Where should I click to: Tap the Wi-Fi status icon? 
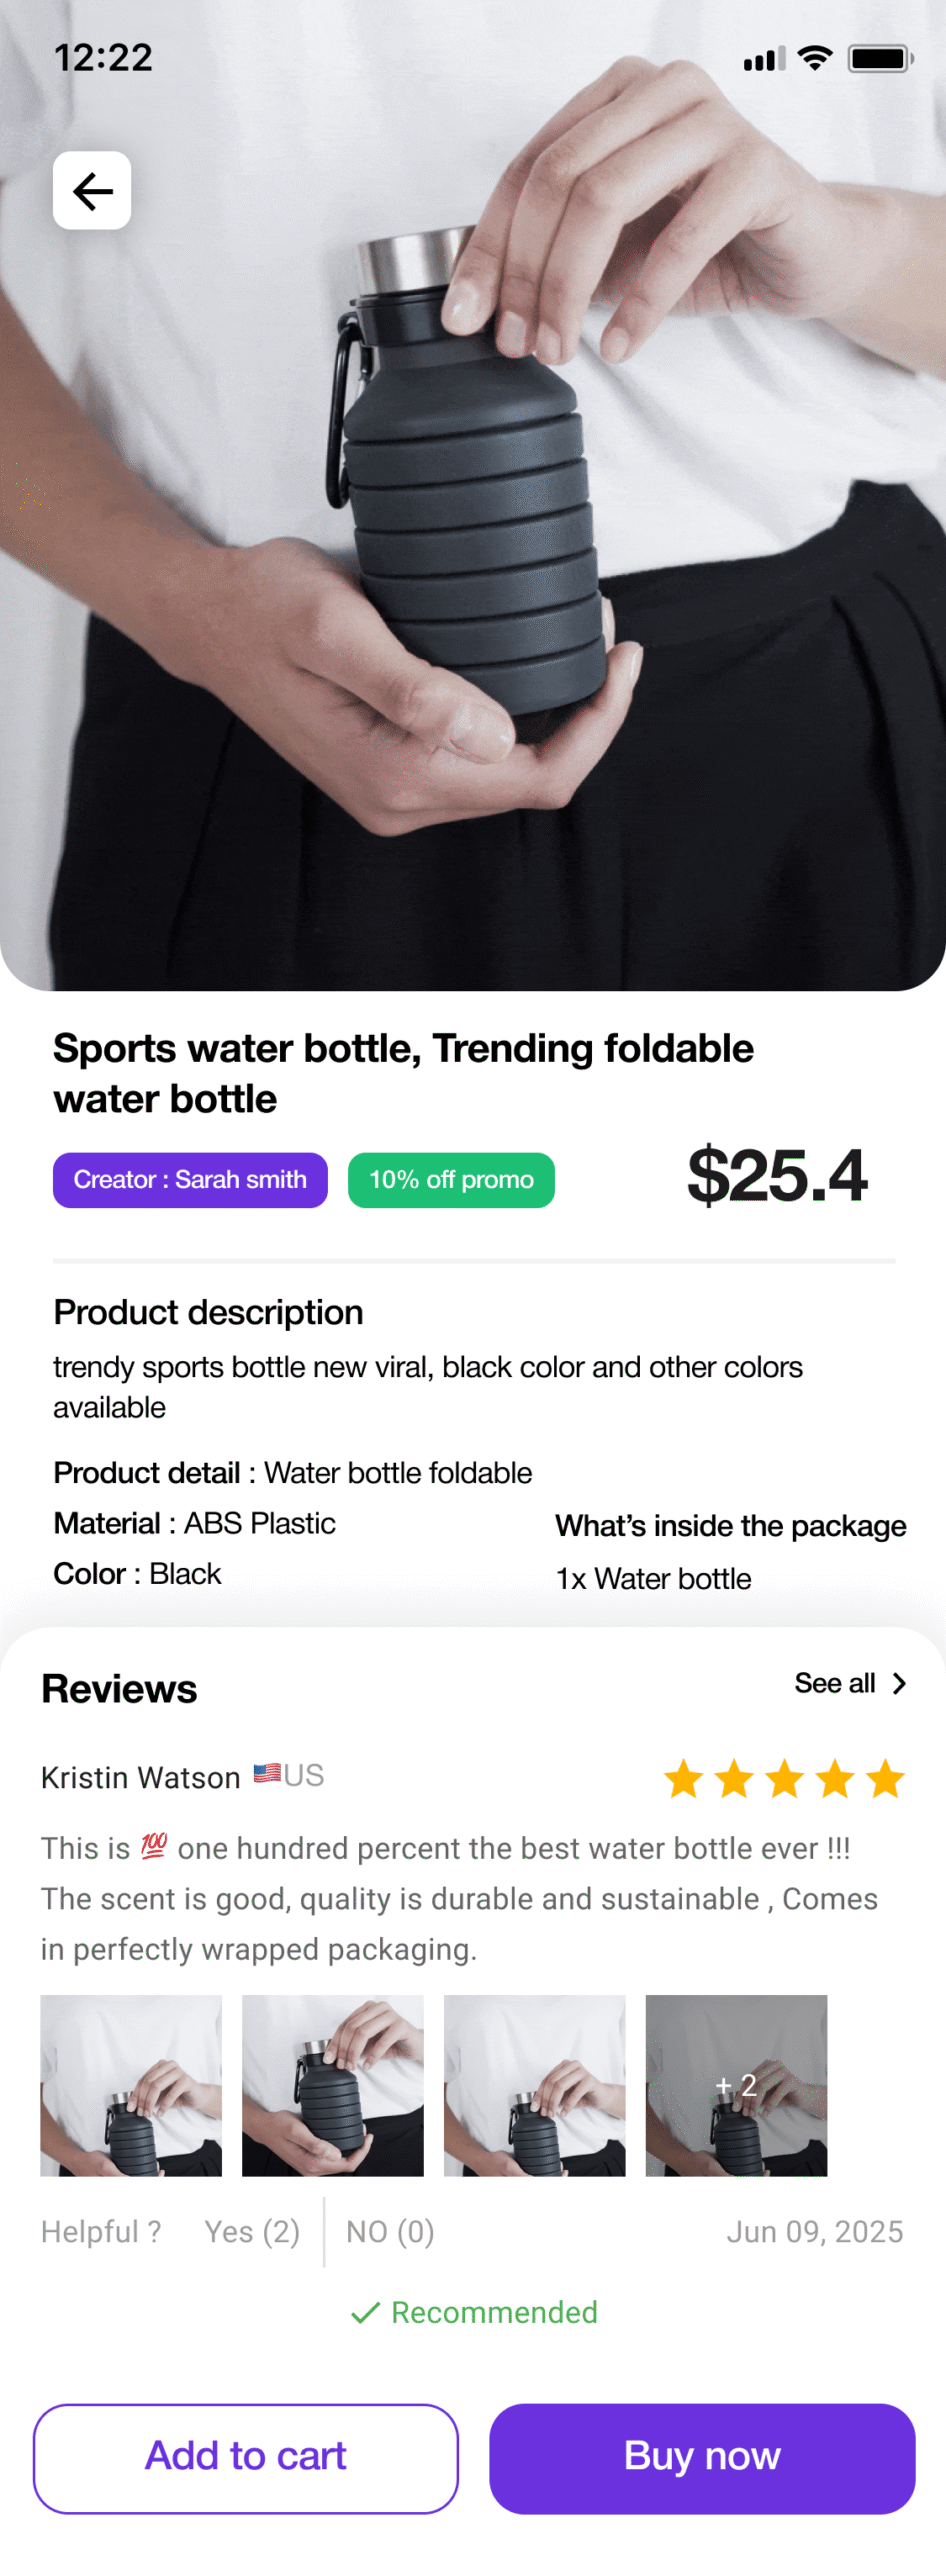coord(815,58)
